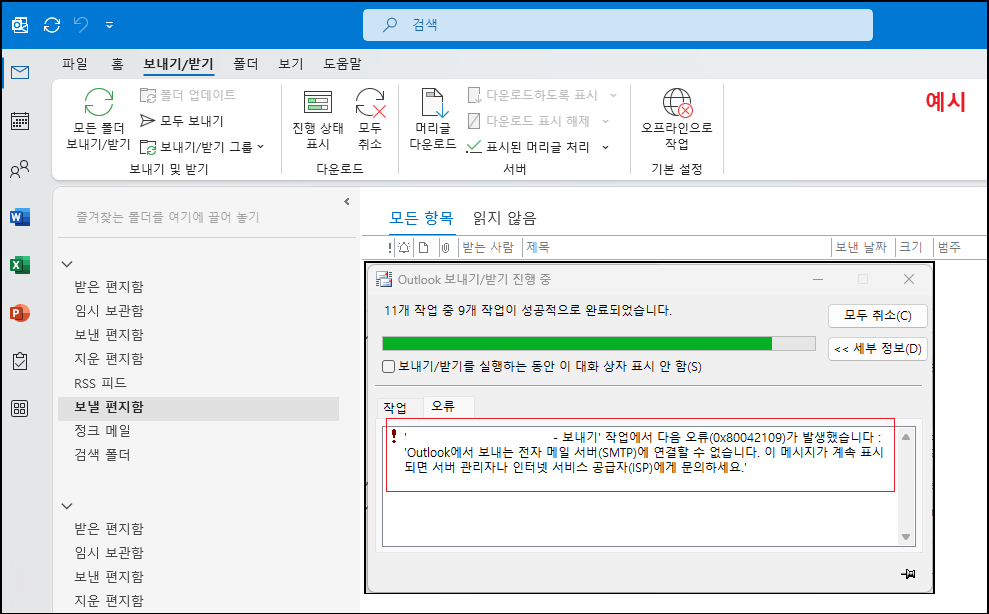Click the sync send/receive icon in quick access toolbar
The height and width of the screenshot is (614, 989).
[52, 25]
